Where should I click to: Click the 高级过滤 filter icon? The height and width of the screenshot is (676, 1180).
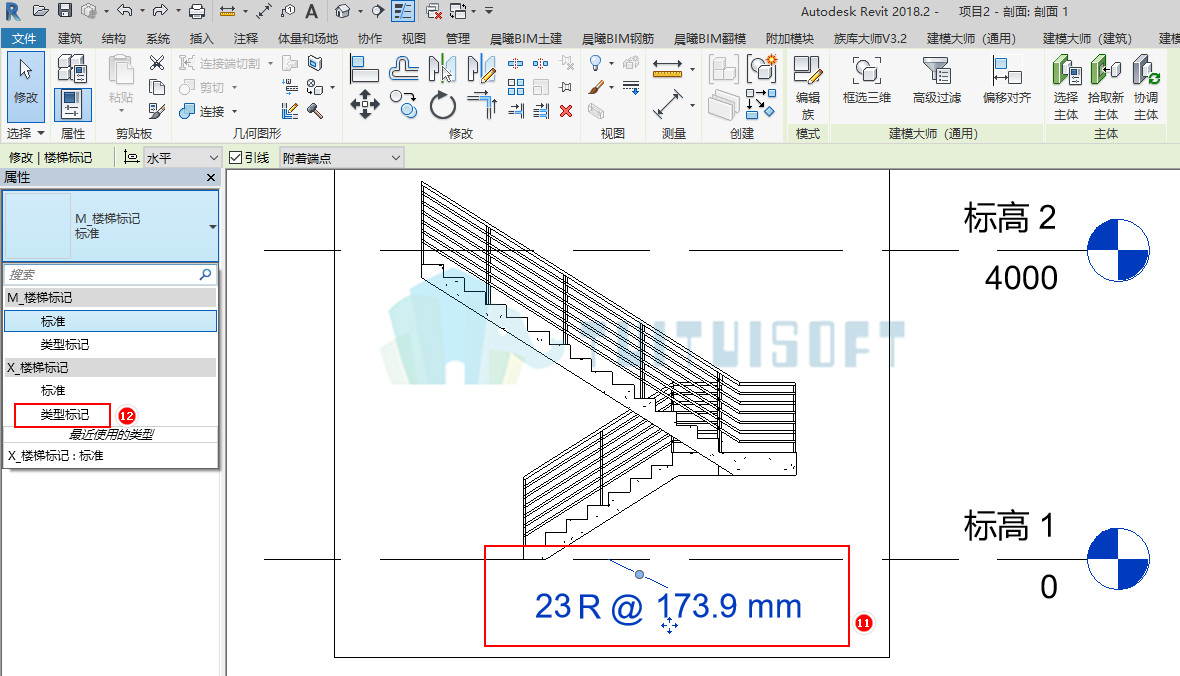(937, 81)
